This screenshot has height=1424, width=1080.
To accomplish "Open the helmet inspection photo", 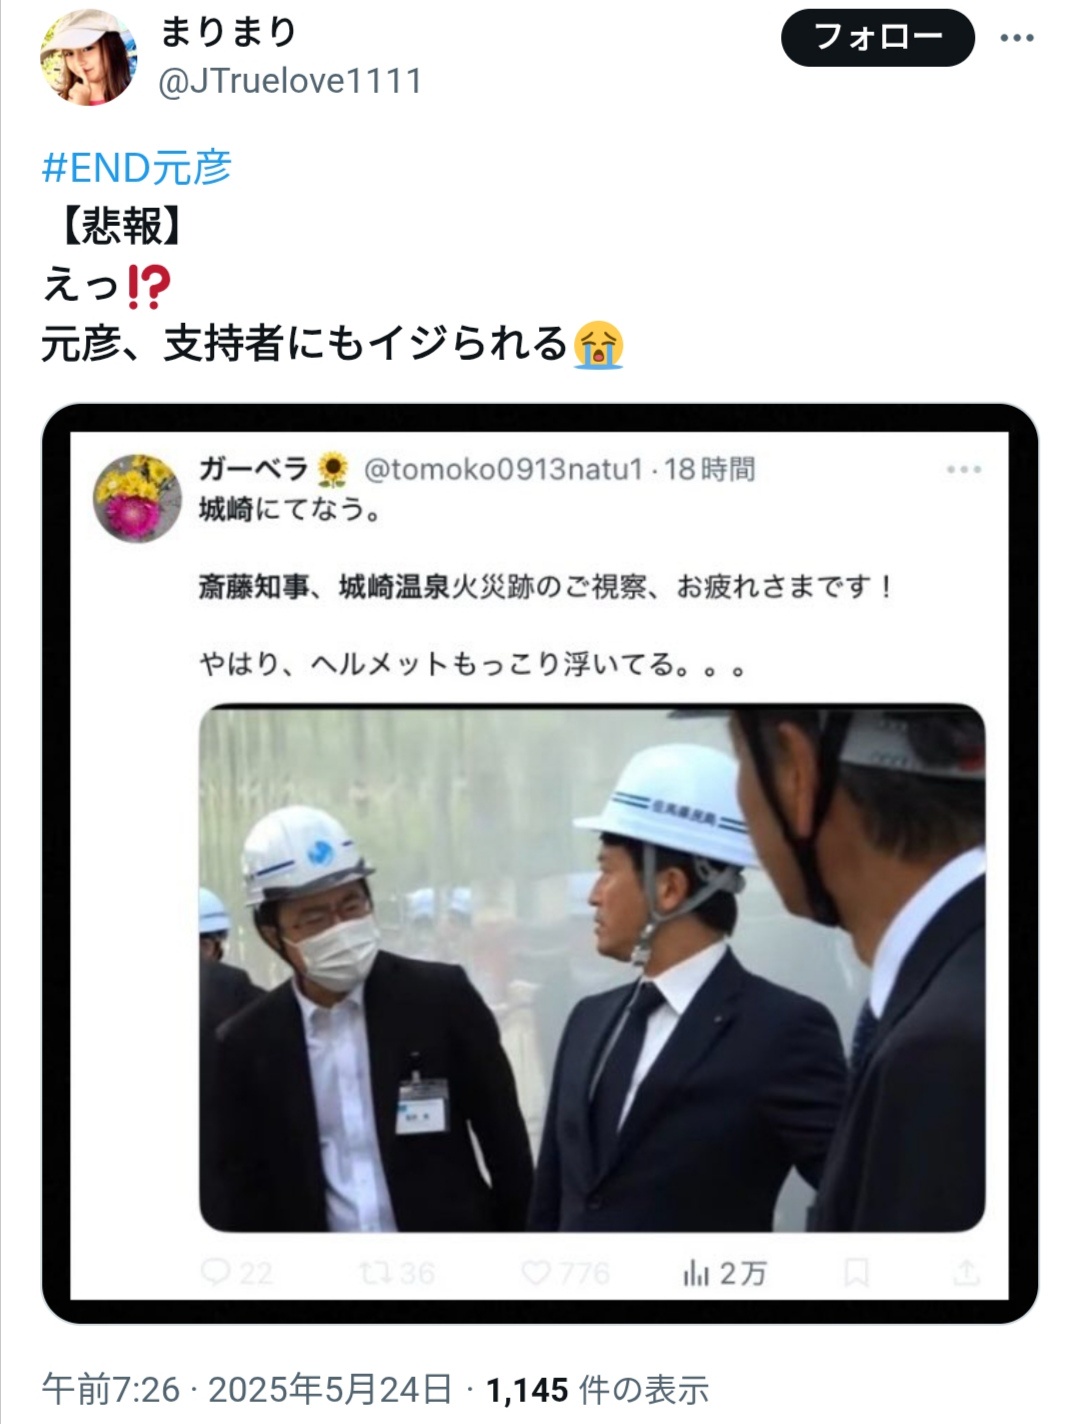I will point(592,968).
